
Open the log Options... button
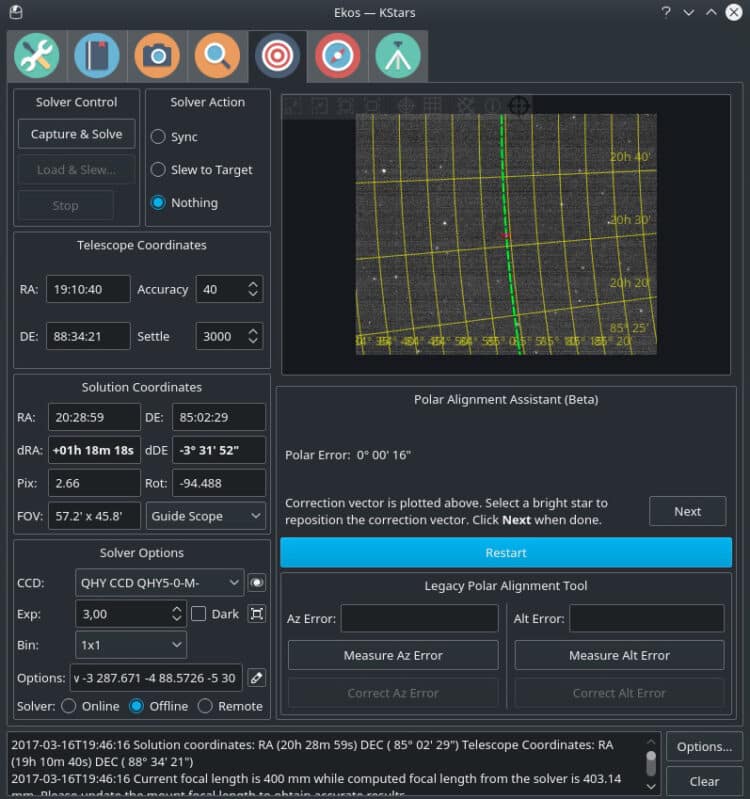click(704, 747)
